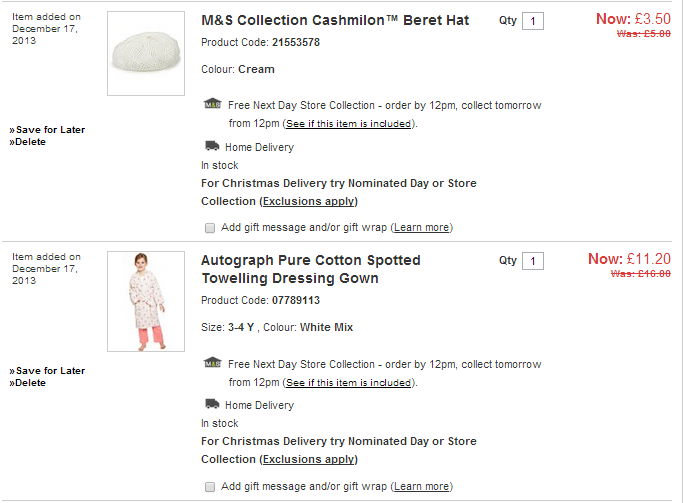Open the M&S Collection Cashmilon Beret Hat title
The height and width of the screenshot is (503, 683).
click(x=335, y=20)
